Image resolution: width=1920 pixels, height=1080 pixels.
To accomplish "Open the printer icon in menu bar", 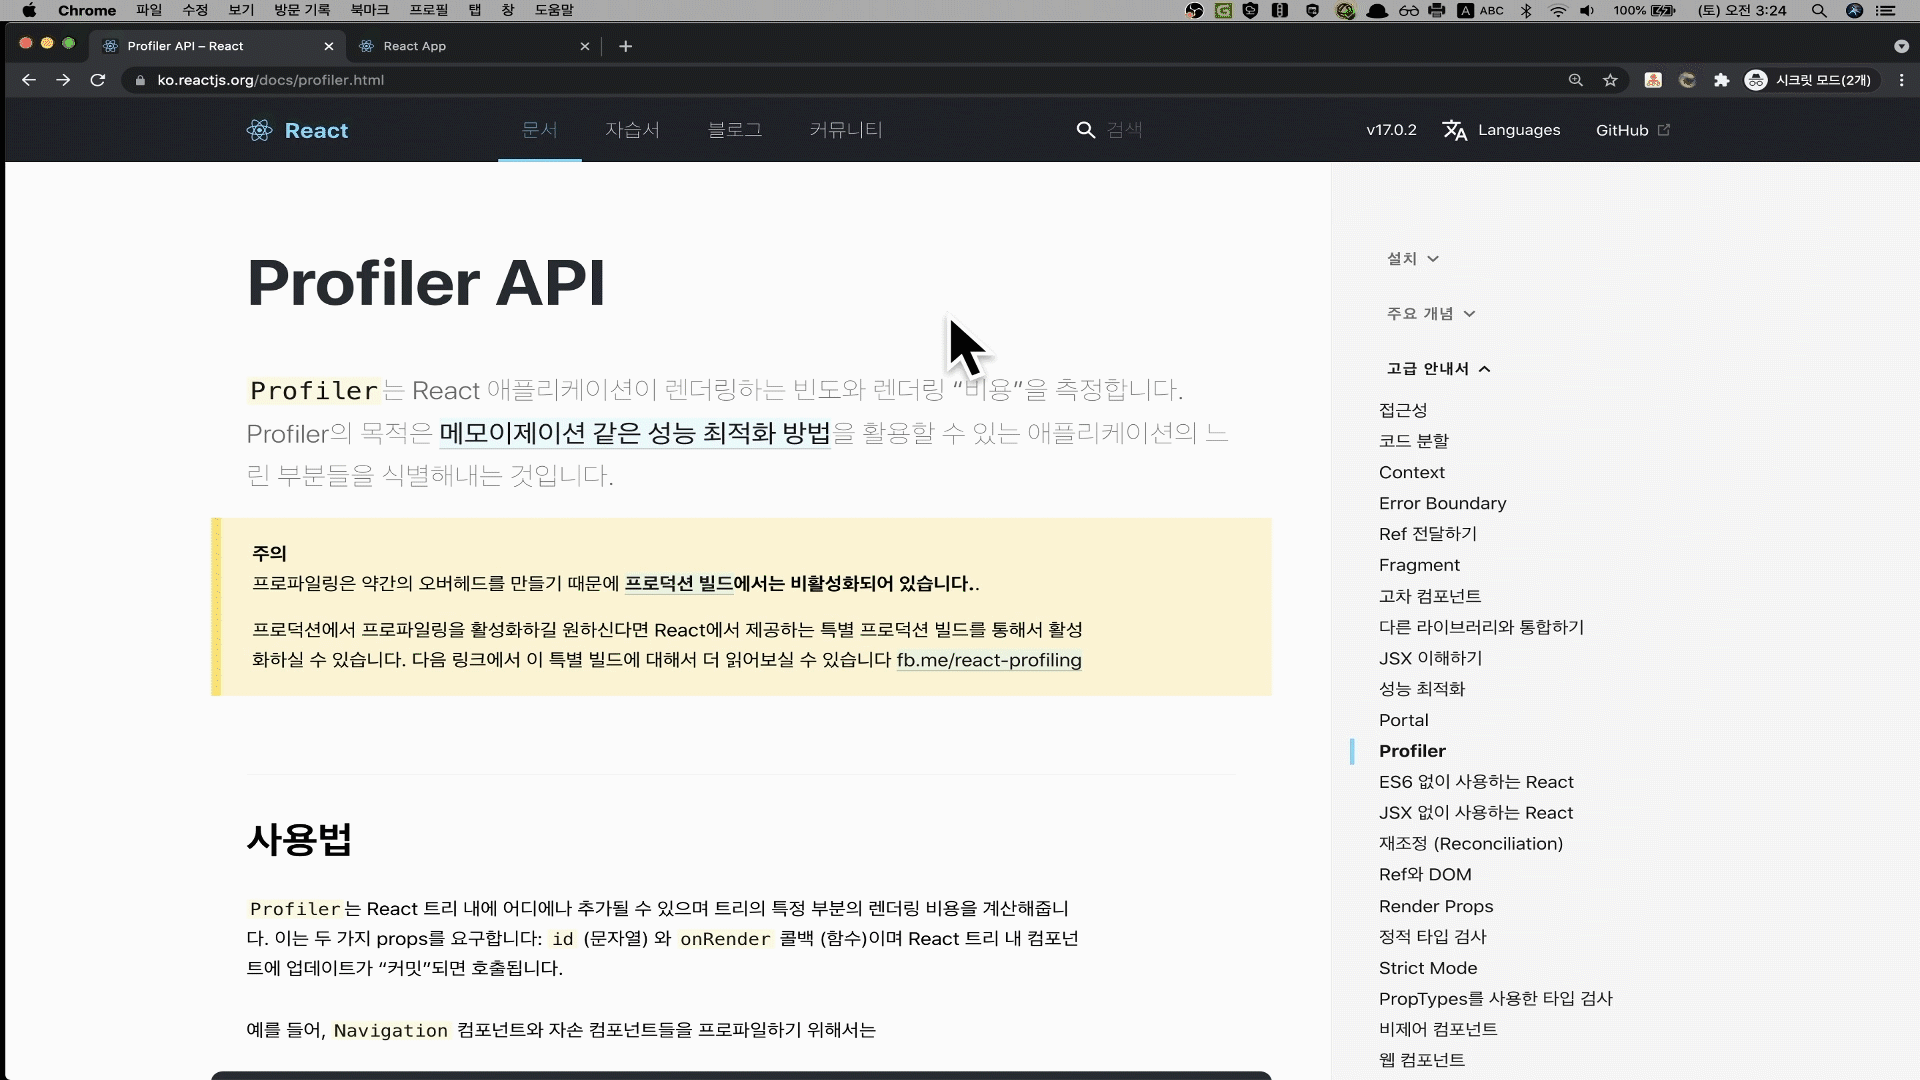I will pos(1437,10).
